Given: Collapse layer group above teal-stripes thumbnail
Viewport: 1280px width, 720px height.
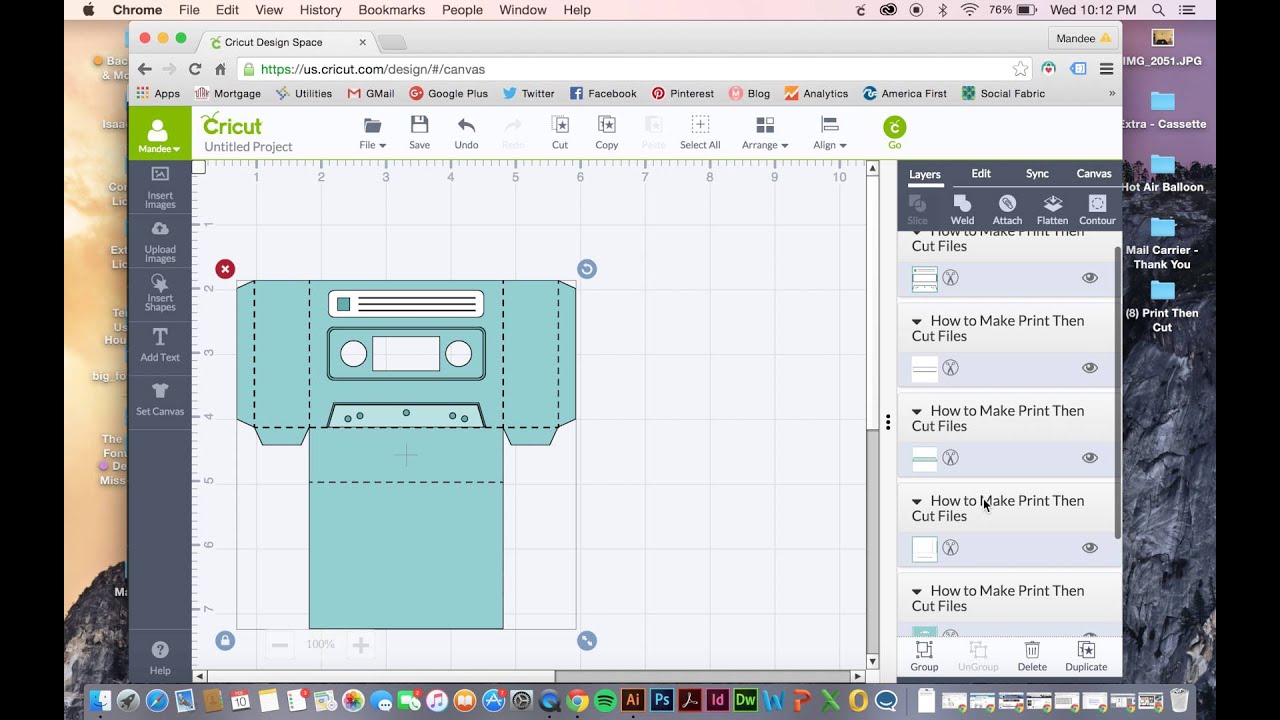Looking at the screenshot, I should click(917, 412).
